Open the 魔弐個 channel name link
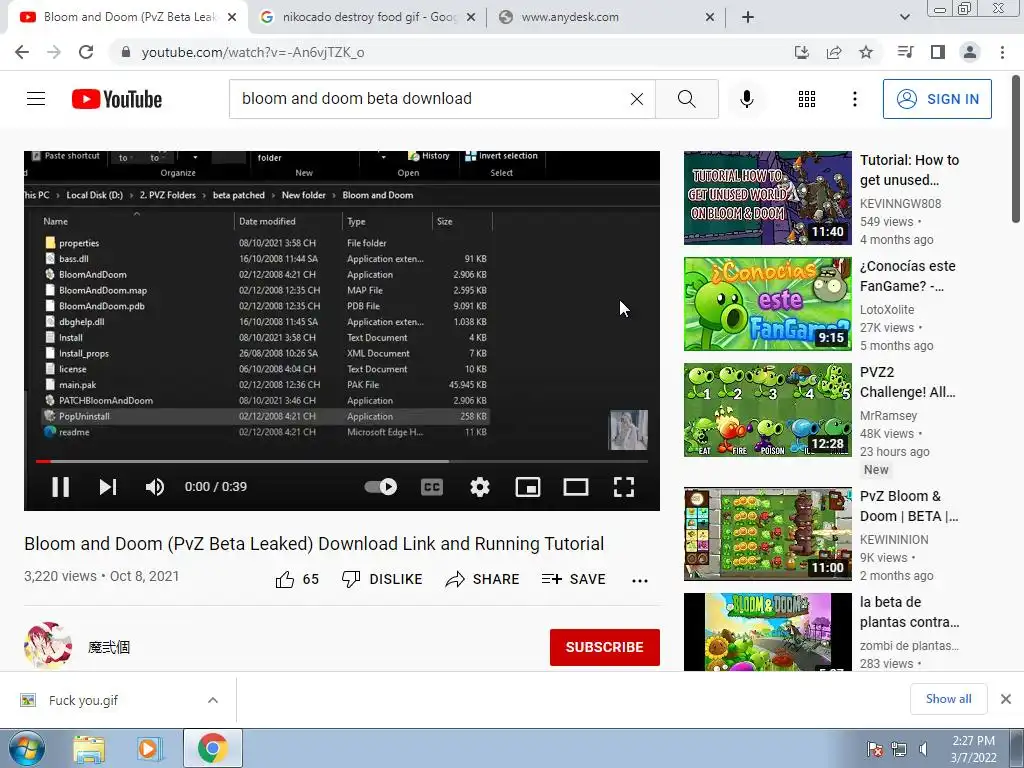 [x=109, y=647]
